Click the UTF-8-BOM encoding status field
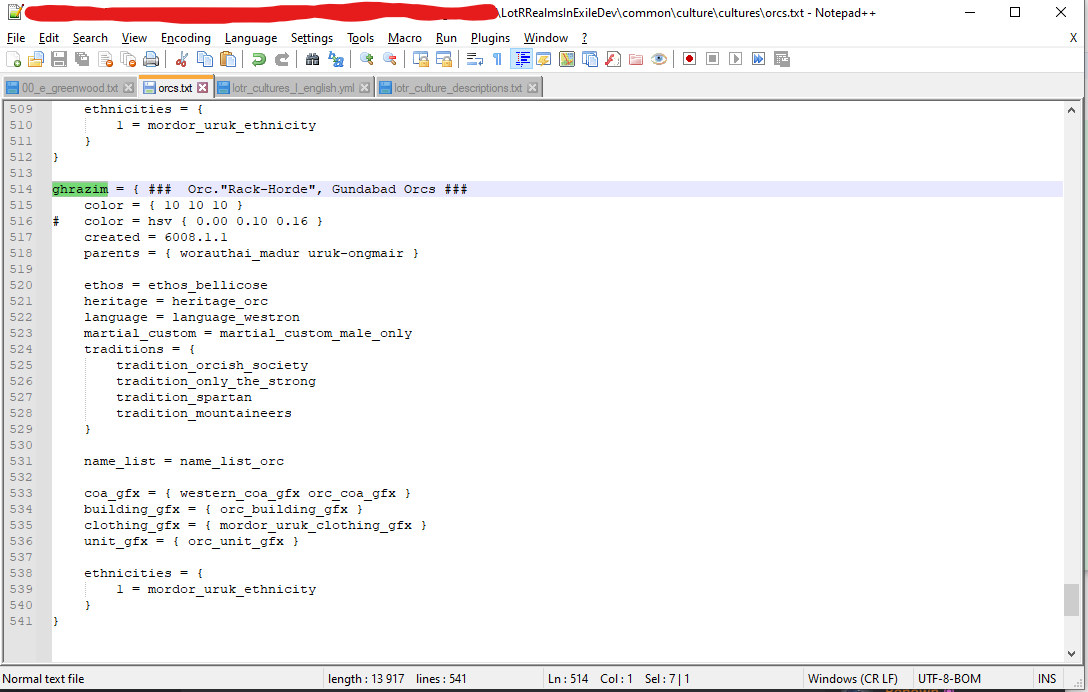The image size is (1088, 692). [x=949, y=679]
